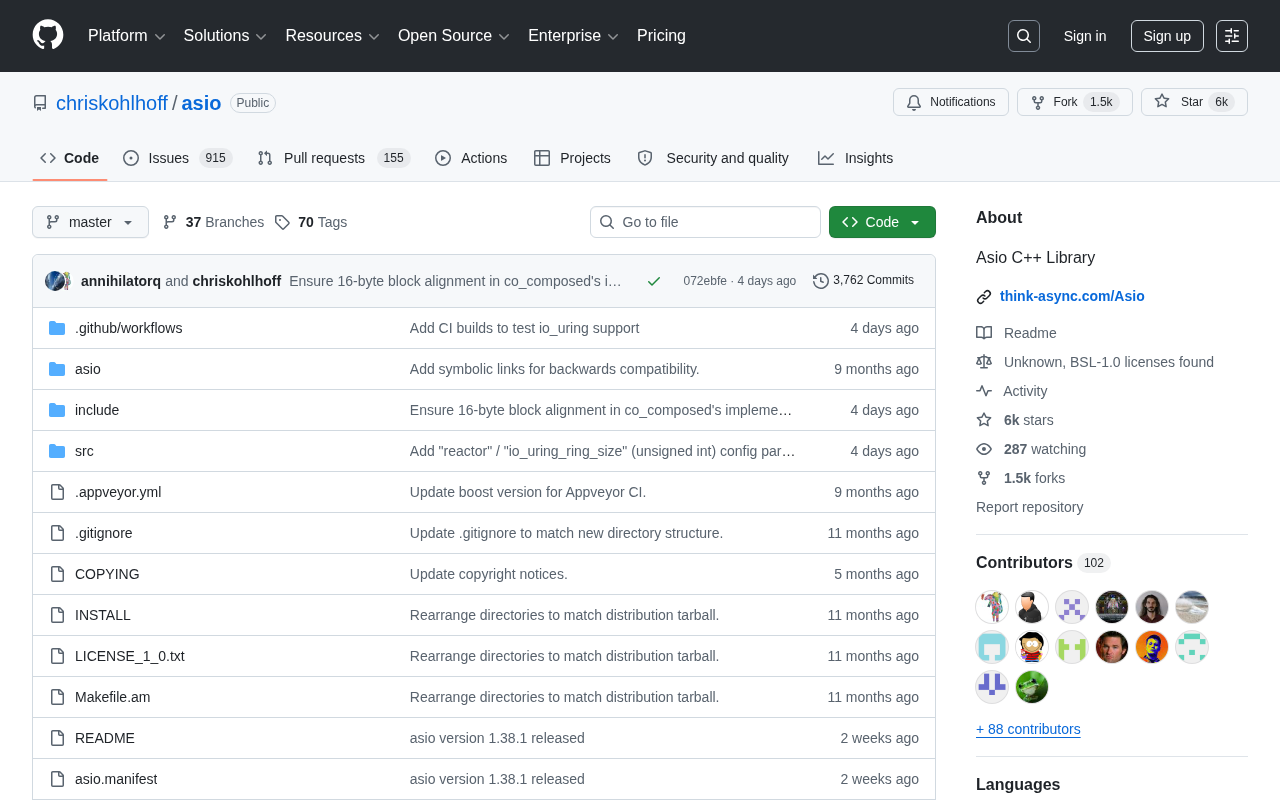Open the 3,762 Commits link
1280x800 pixels.
pos(864,281)
